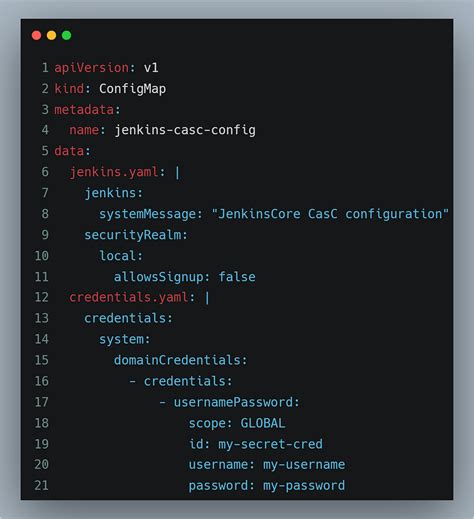Click the metadata key on line 3
Viewport: 474px width, 519px height.
(84, 109)
